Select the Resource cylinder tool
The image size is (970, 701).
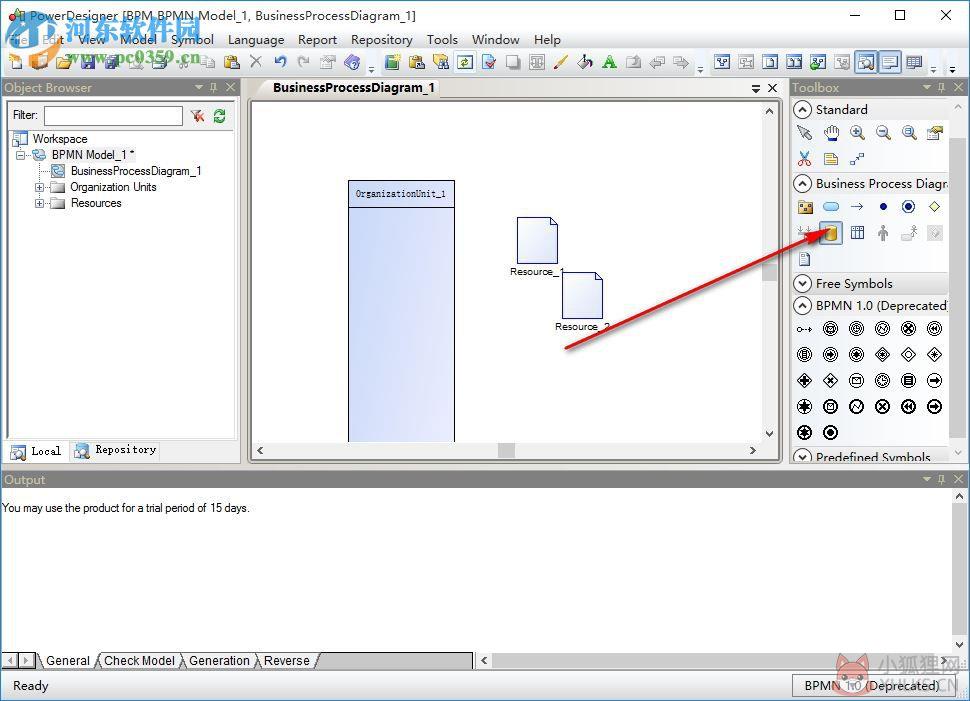pos(831,233)
